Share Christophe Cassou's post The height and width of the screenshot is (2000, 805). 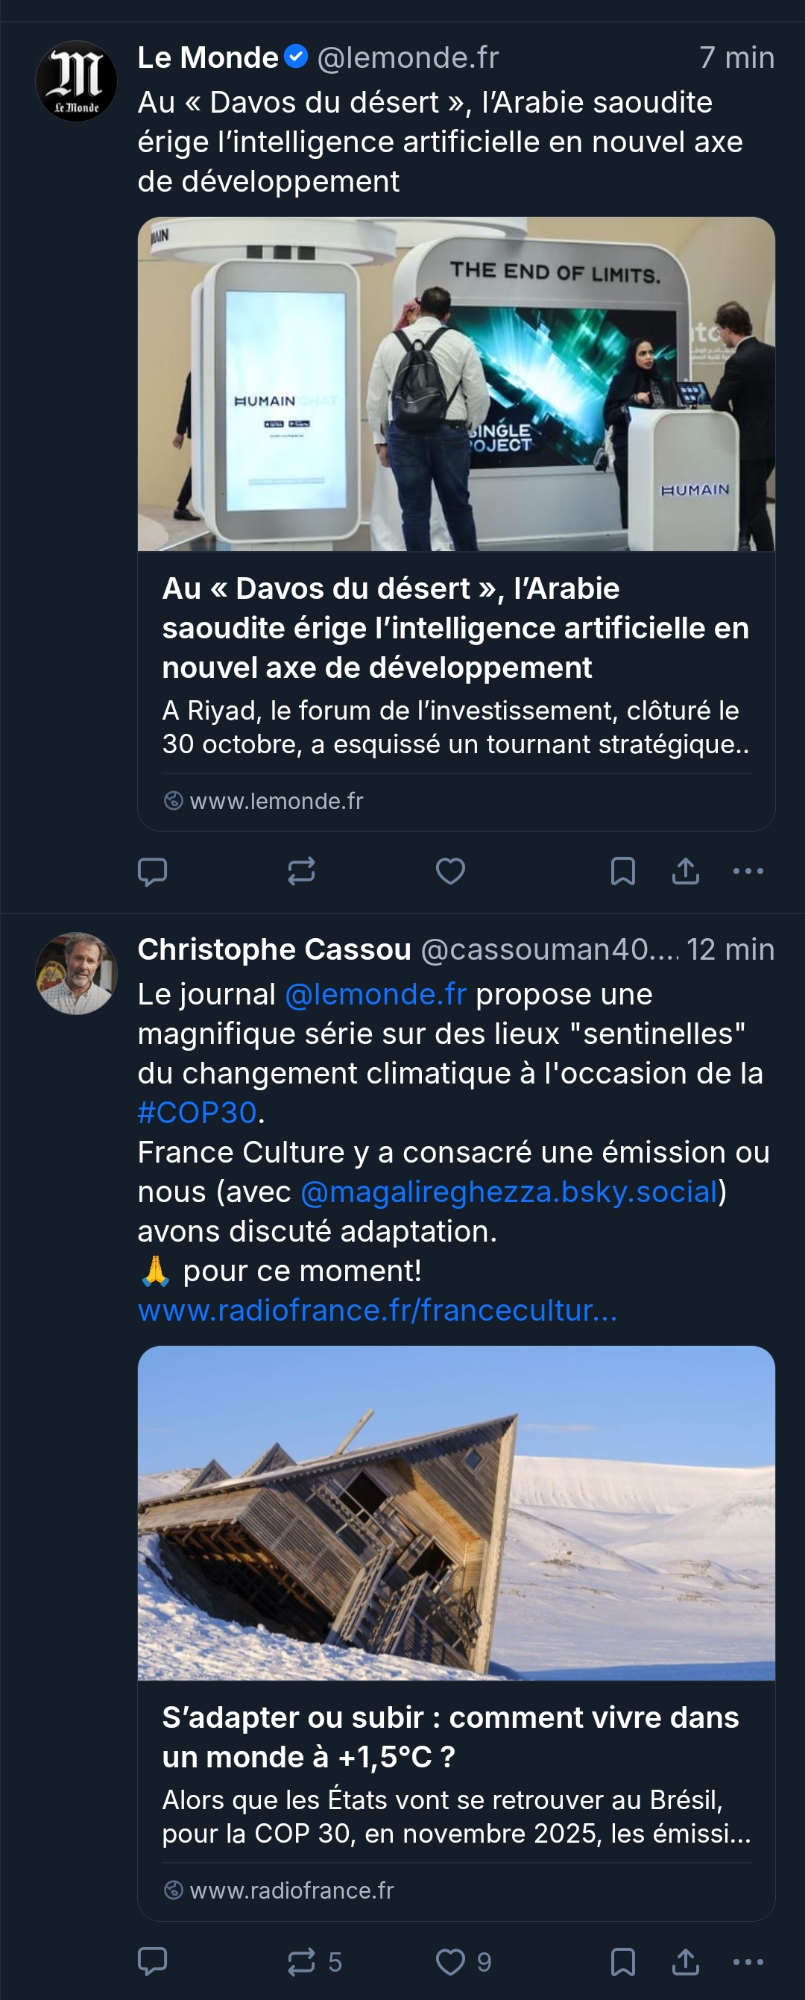click(x=685, y=1962)
